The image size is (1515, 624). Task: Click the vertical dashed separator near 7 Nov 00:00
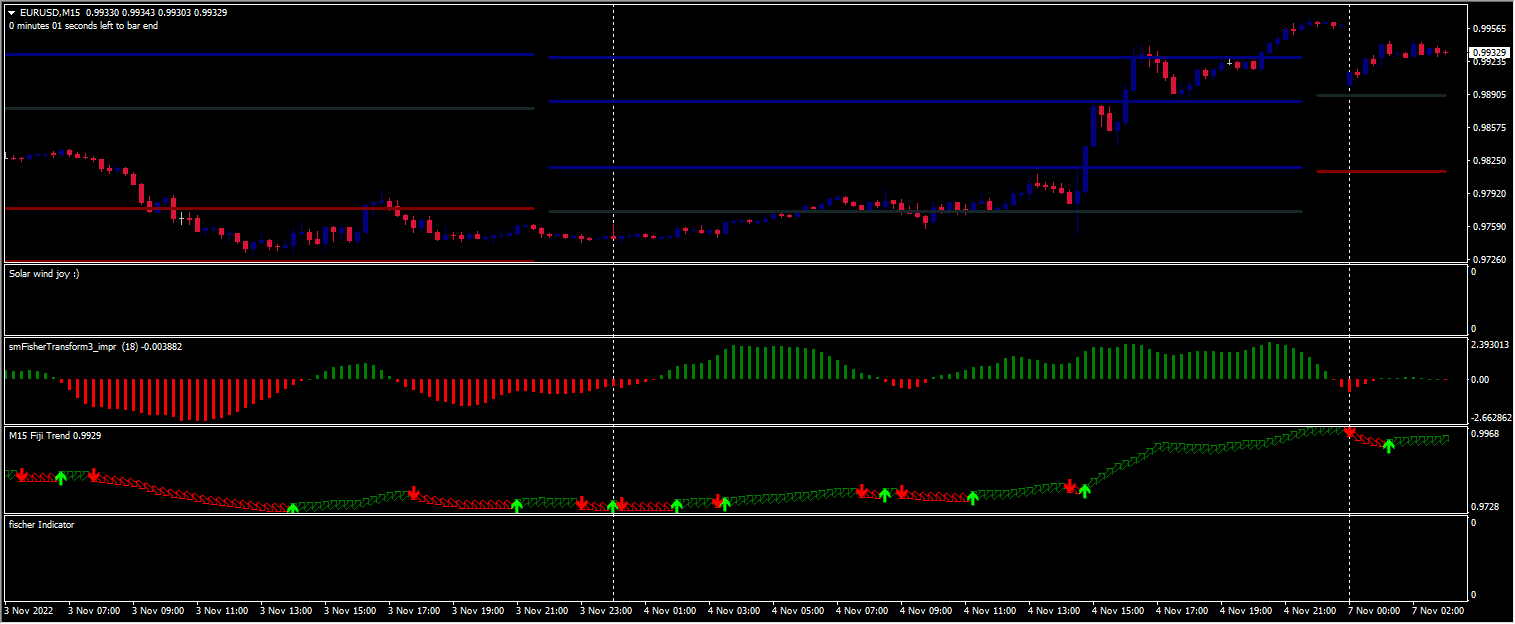1349,300
